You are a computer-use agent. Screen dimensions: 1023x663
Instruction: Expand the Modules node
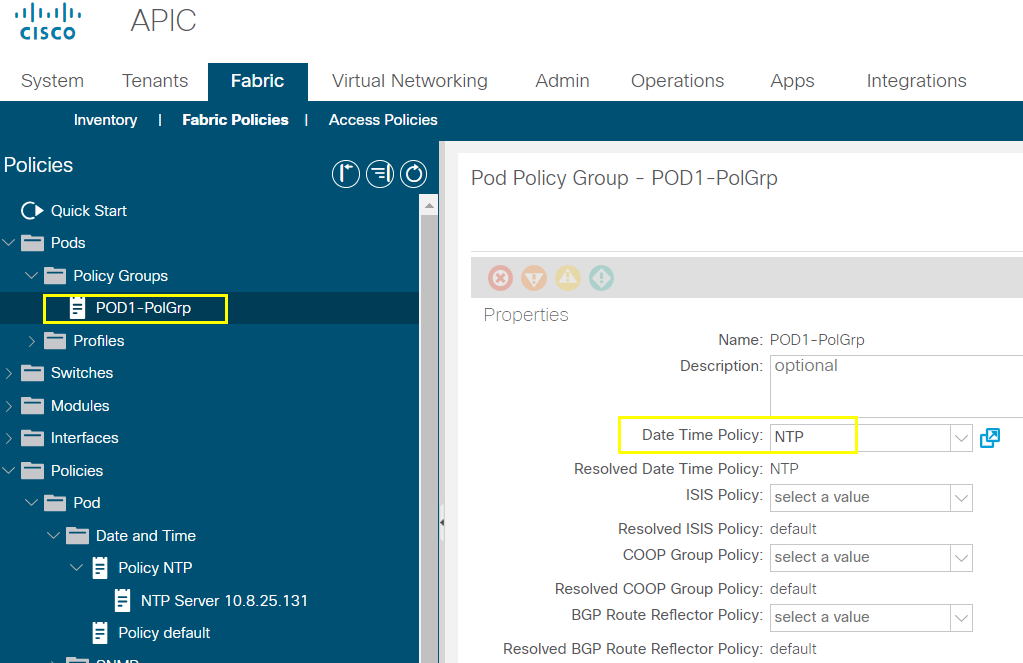(8, 406)
